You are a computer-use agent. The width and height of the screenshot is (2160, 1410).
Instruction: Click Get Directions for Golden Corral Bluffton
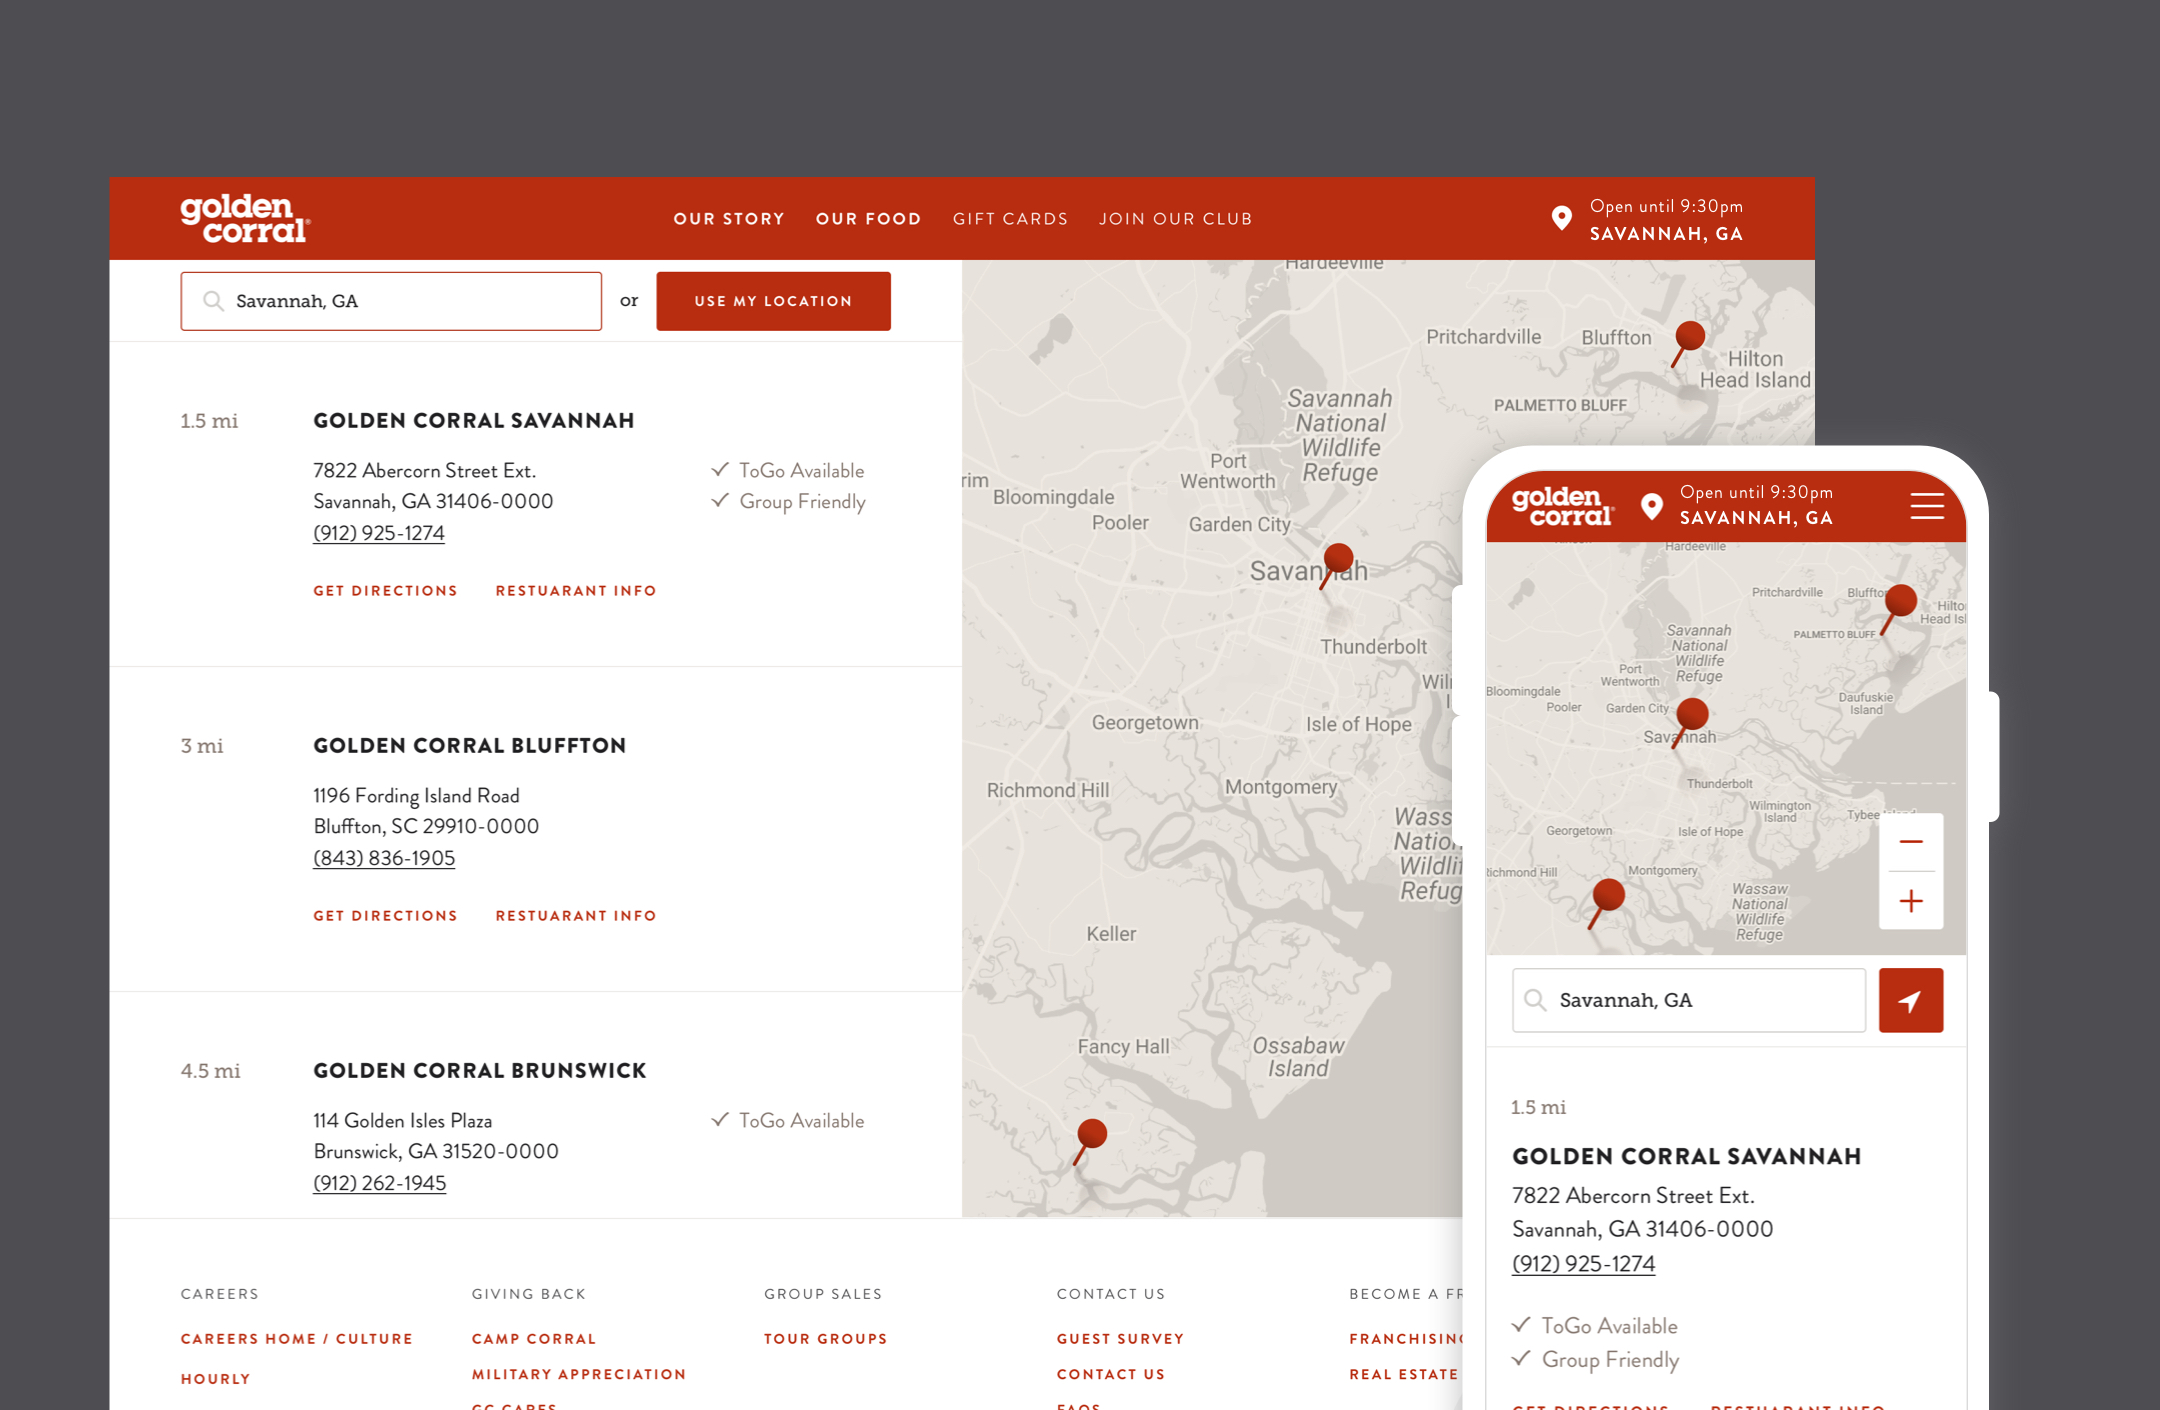(385, 916)
